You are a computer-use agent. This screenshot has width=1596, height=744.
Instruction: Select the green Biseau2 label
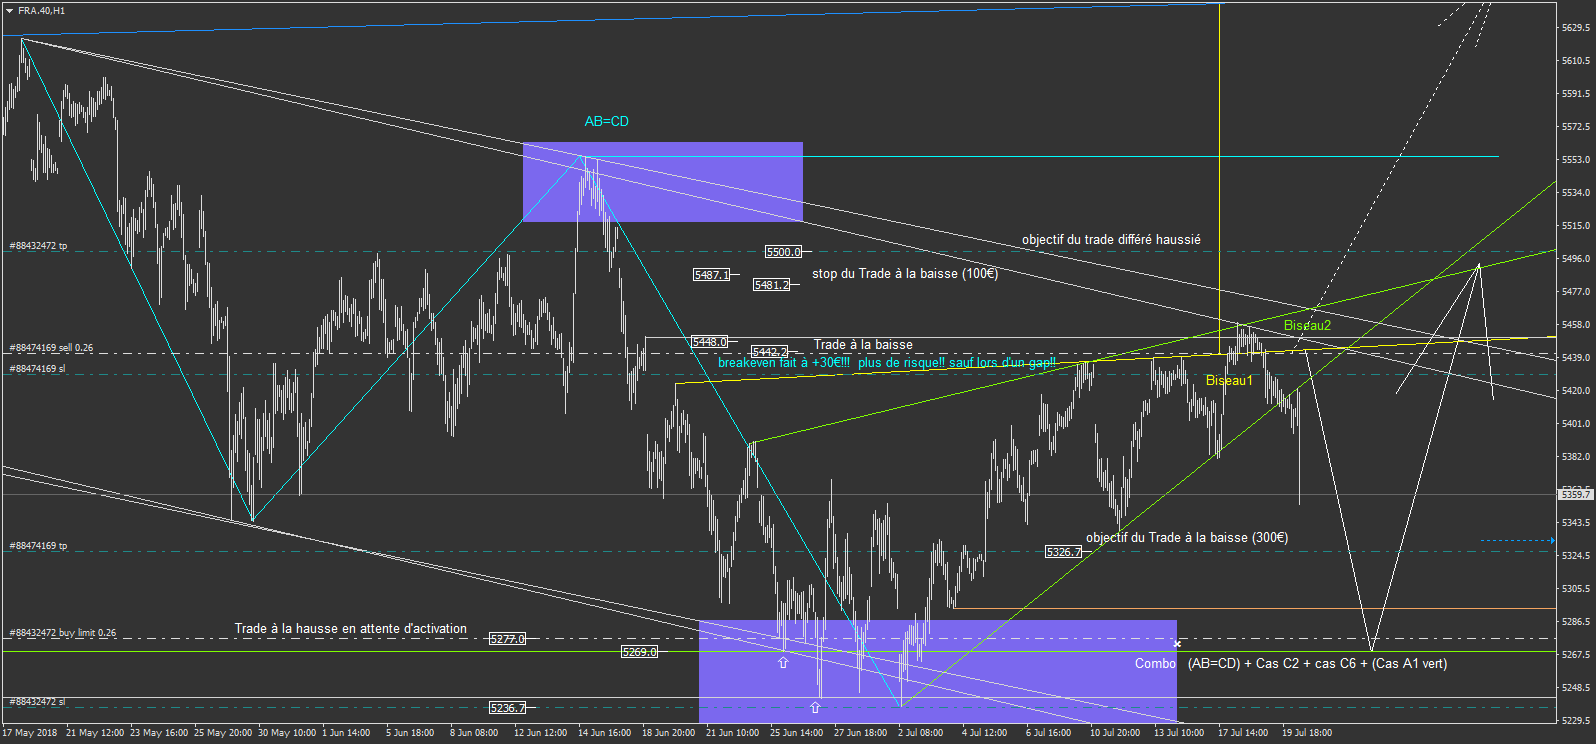1307,326
